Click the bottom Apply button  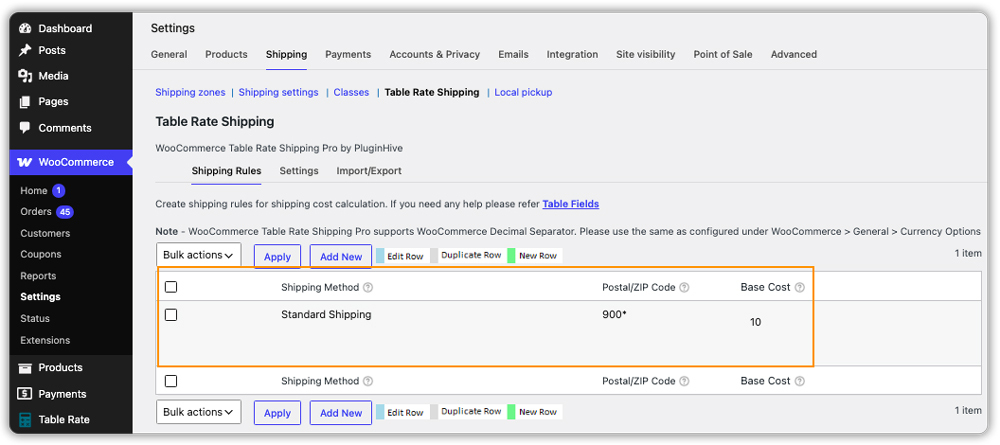point(277,412)
